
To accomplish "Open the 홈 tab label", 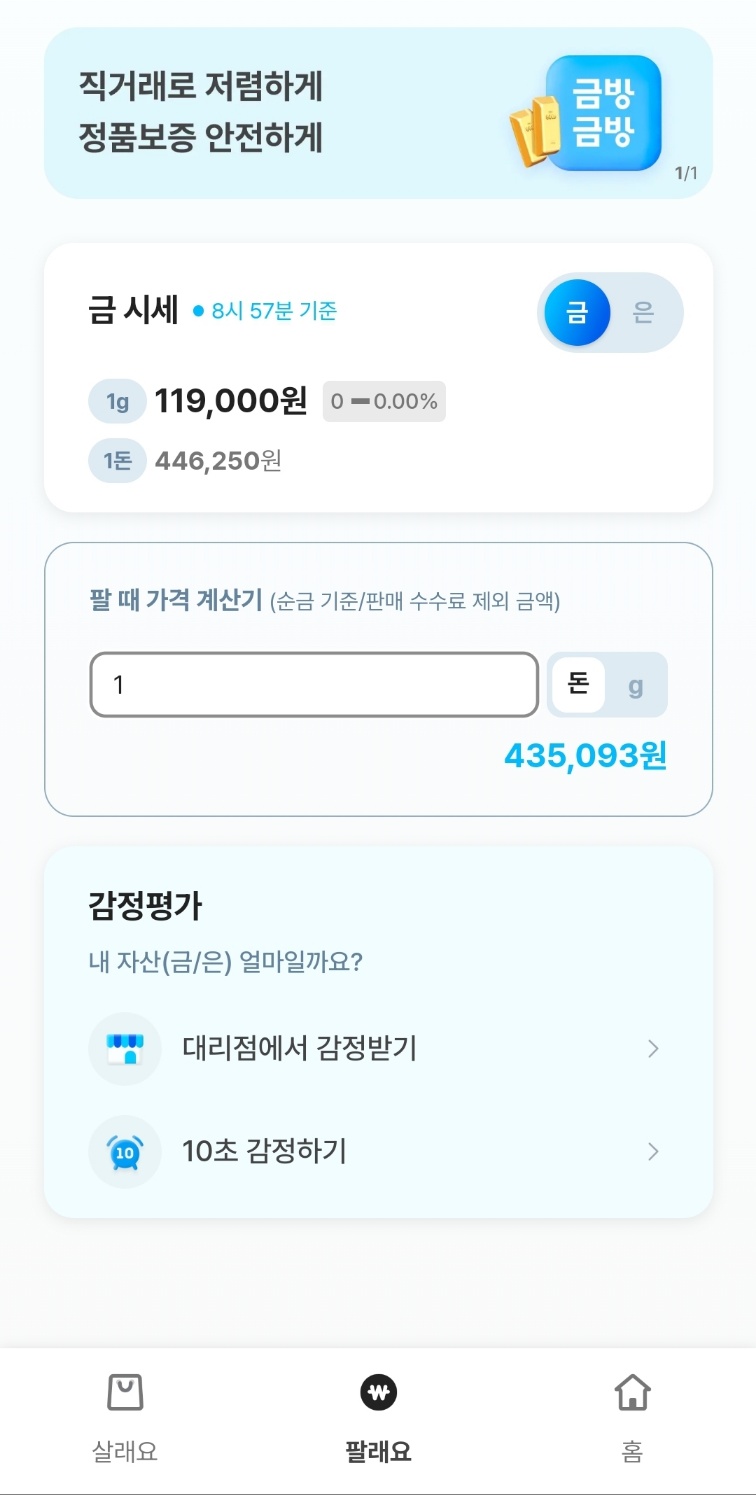I will point(632,1452).
